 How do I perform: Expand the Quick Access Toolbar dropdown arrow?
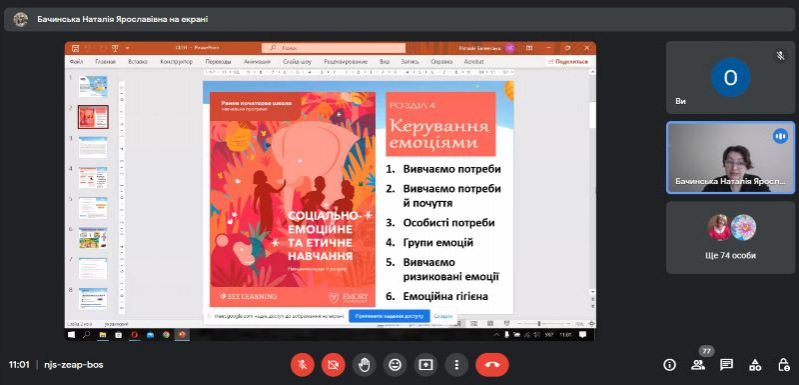pyautogui.click(x=127, y=48)
